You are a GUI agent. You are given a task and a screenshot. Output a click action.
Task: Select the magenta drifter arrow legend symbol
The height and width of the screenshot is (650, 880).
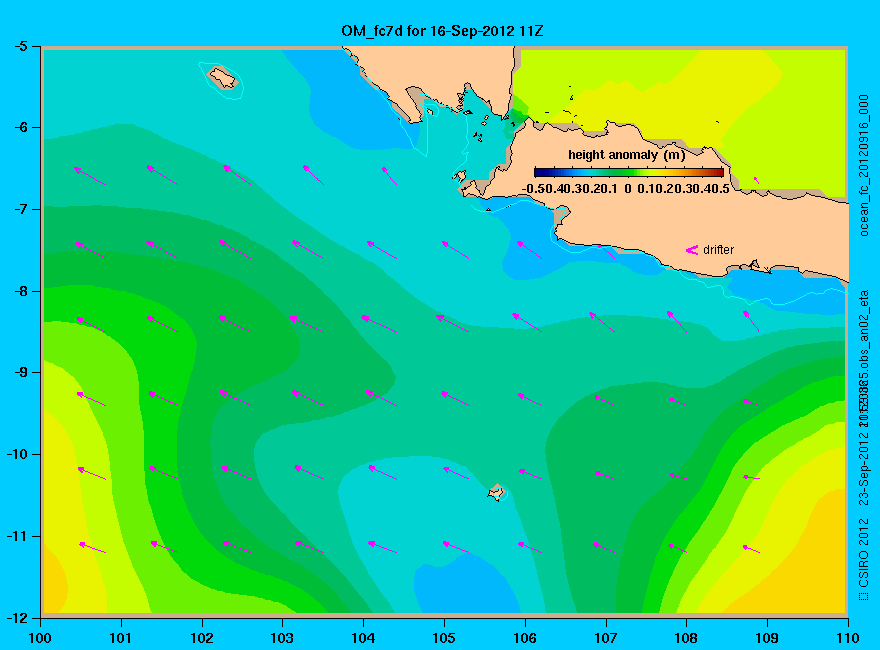pos(691,250)
